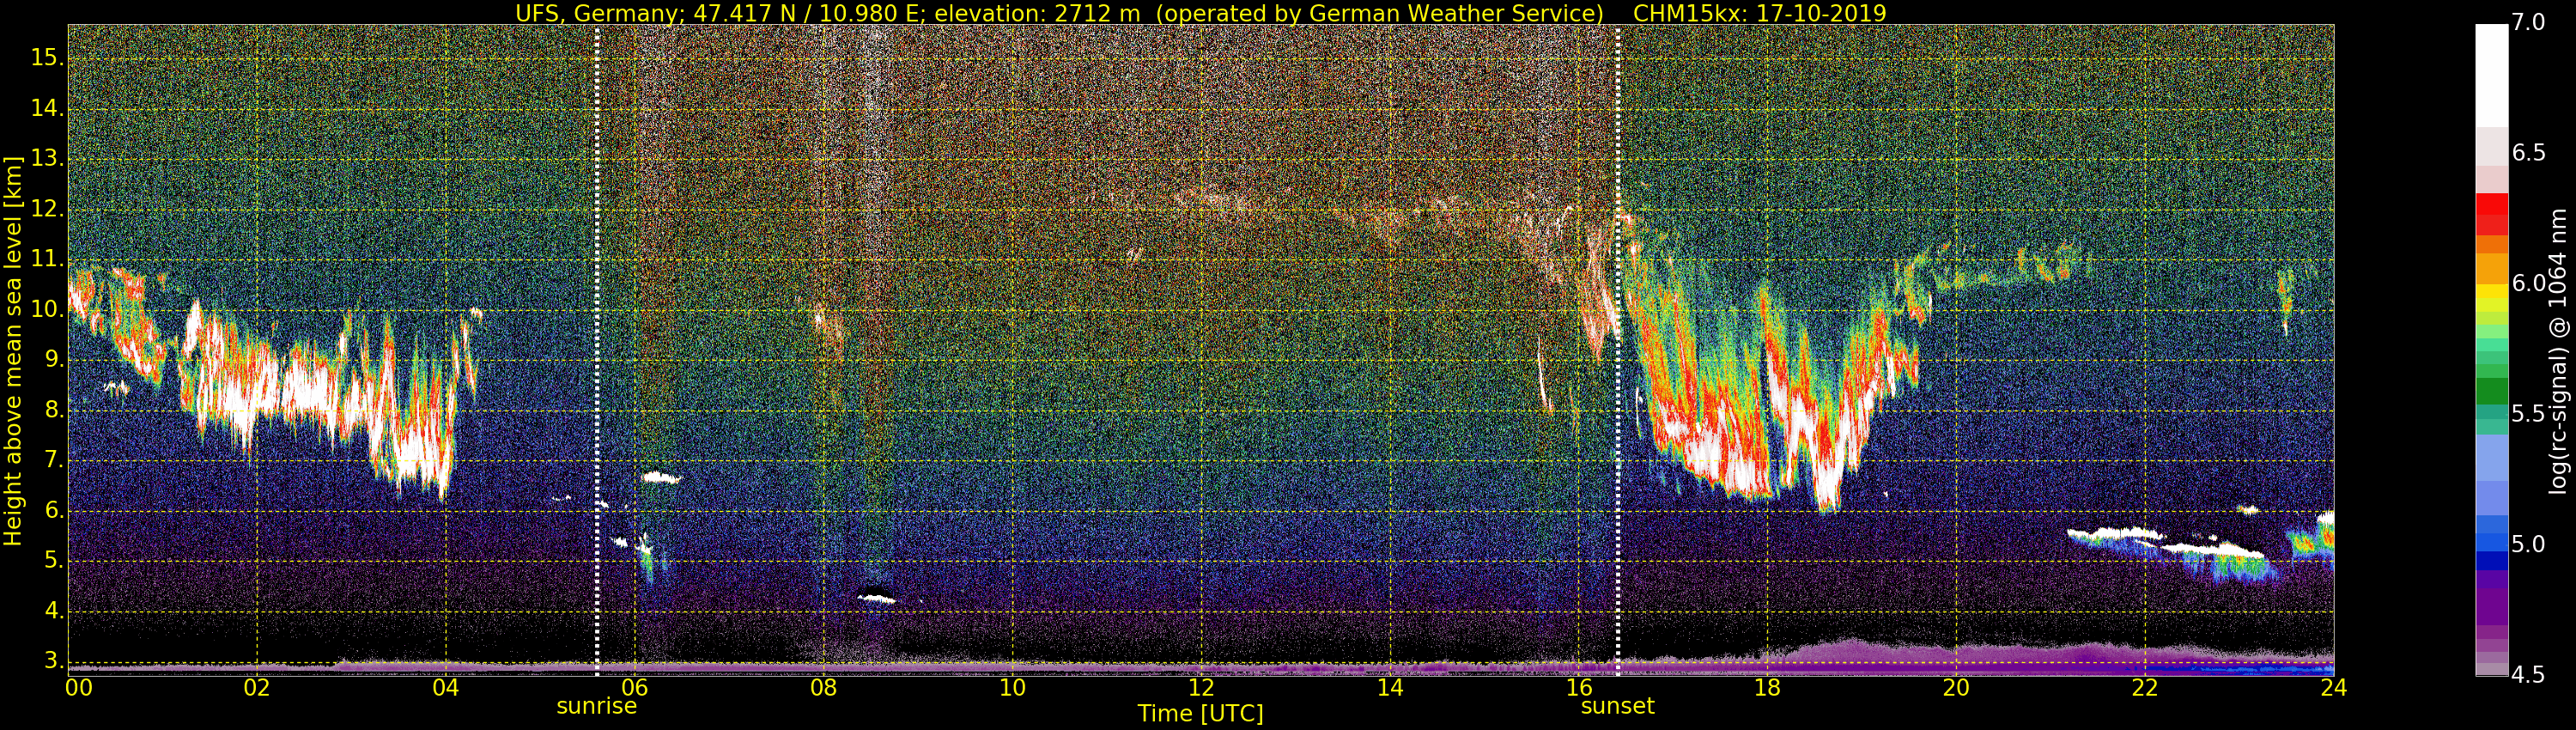Click the colorbar value '6.5'
Image resolution: width=2576 pixels, height=730 pixels.
click(2529, 153)
